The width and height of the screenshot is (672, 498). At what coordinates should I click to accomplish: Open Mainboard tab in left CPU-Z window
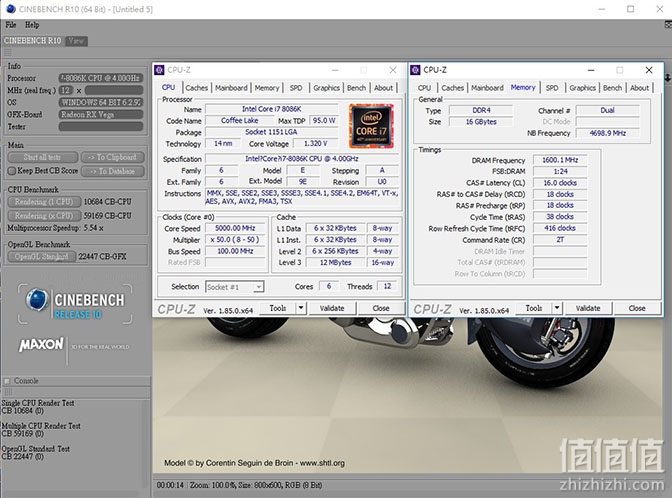point(231,88)
